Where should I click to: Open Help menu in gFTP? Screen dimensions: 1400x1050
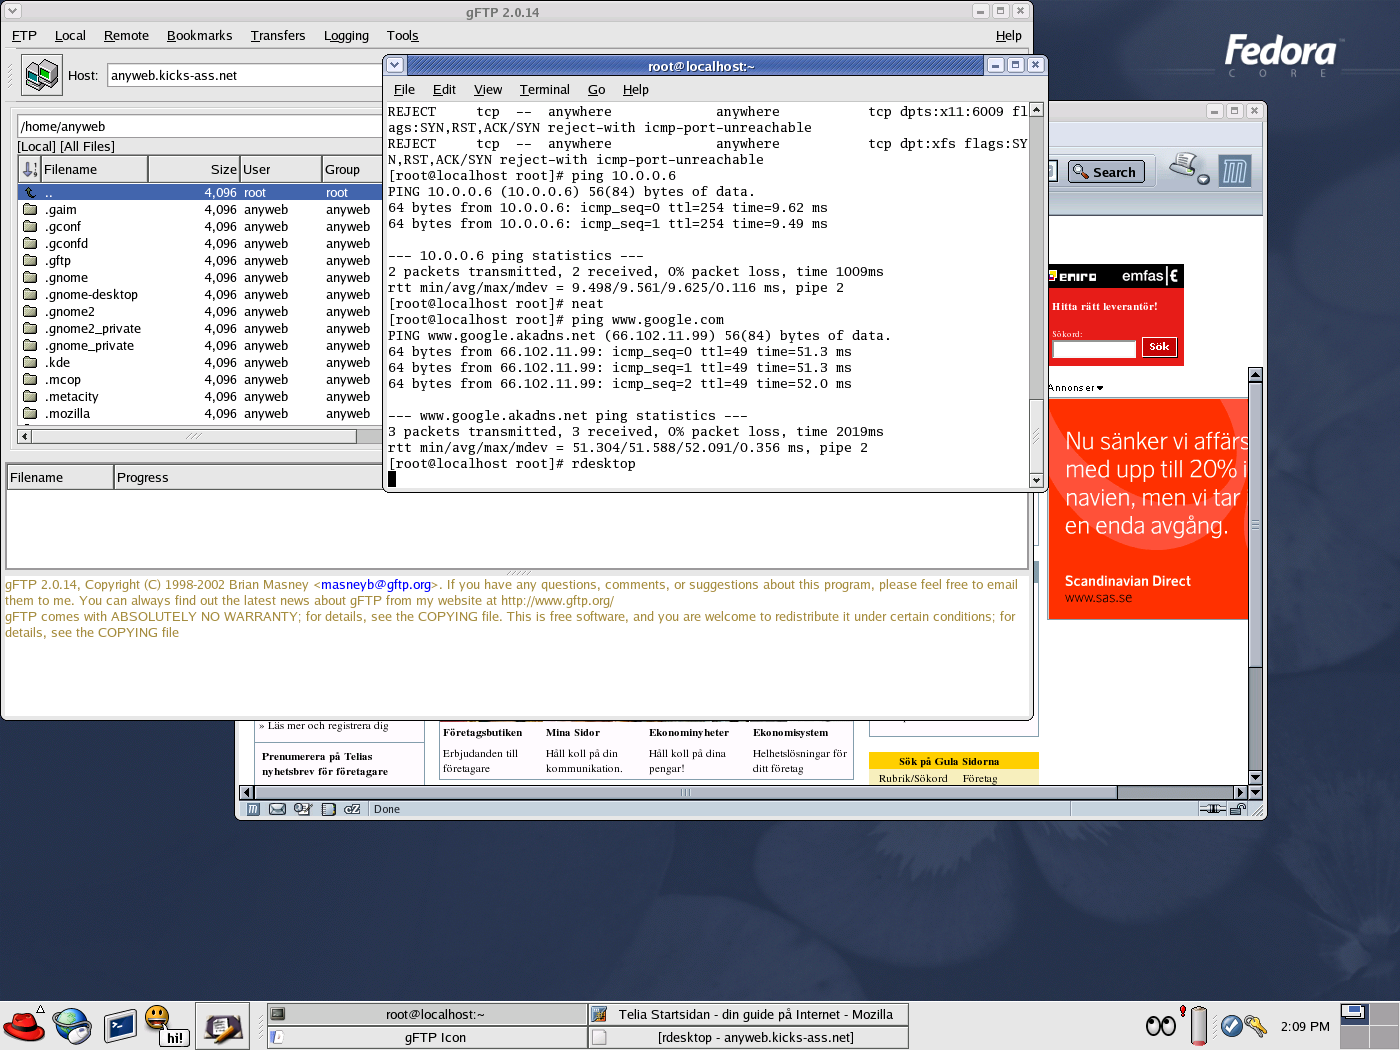1008,35
